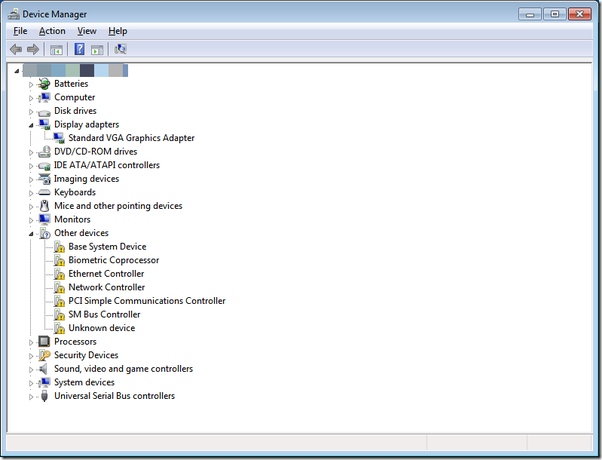Select the Ethernet Controller device
Viewport: 602px width, 460px height.
click(x=106, y=274)
